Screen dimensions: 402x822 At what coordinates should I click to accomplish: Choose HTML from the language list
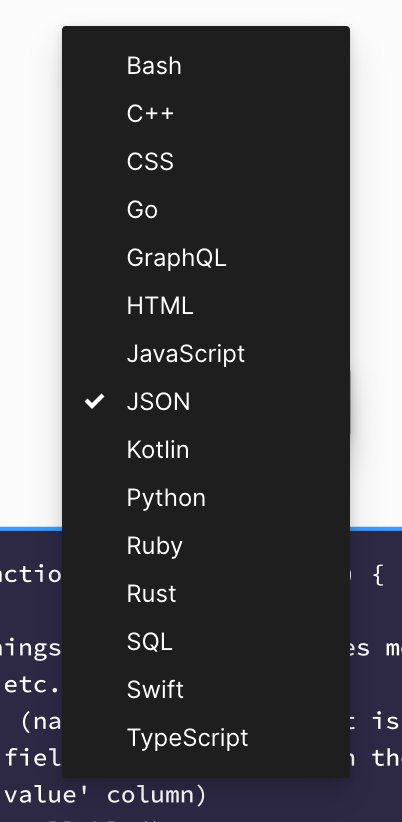pos(206,306)
